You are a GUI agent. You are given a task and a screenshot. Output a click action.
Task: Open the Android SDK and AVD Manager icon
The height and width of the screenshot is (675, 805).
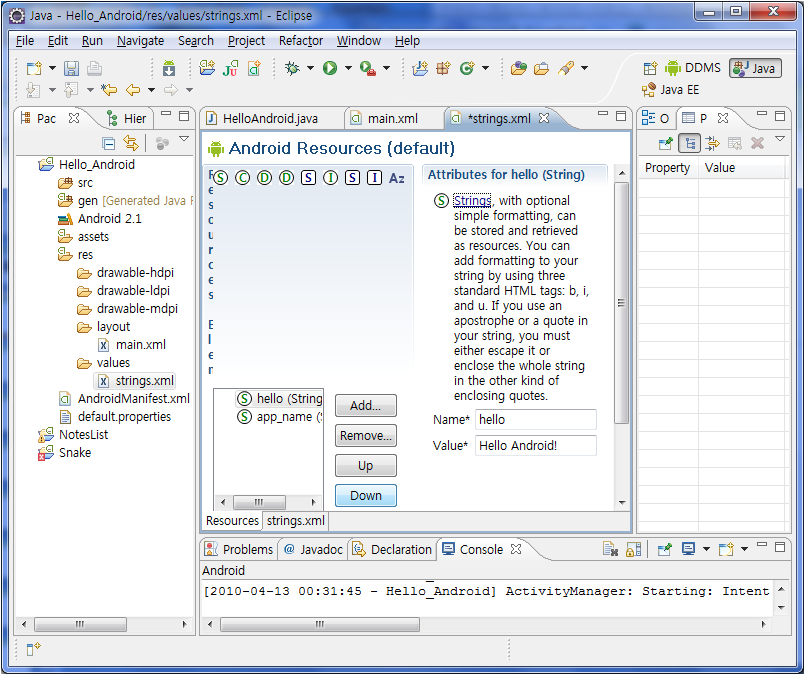click(x=169, y=68)
